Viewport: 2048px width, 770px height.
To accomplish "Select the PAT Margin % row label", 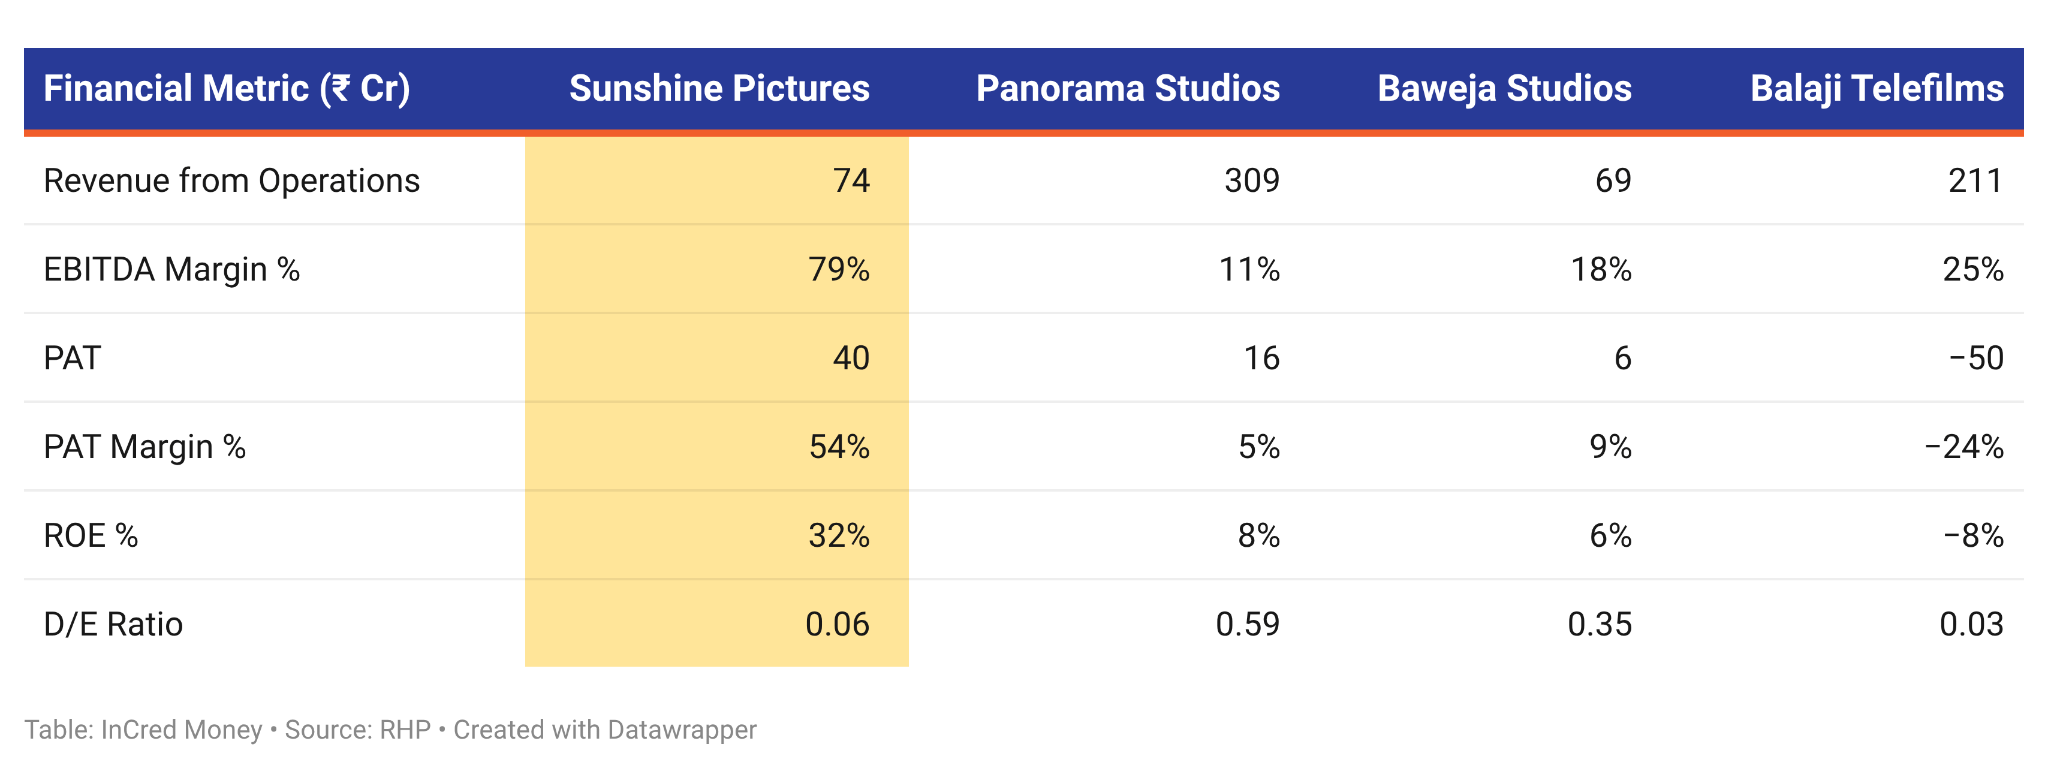I will pyautogui.click(x=145, y=447).
